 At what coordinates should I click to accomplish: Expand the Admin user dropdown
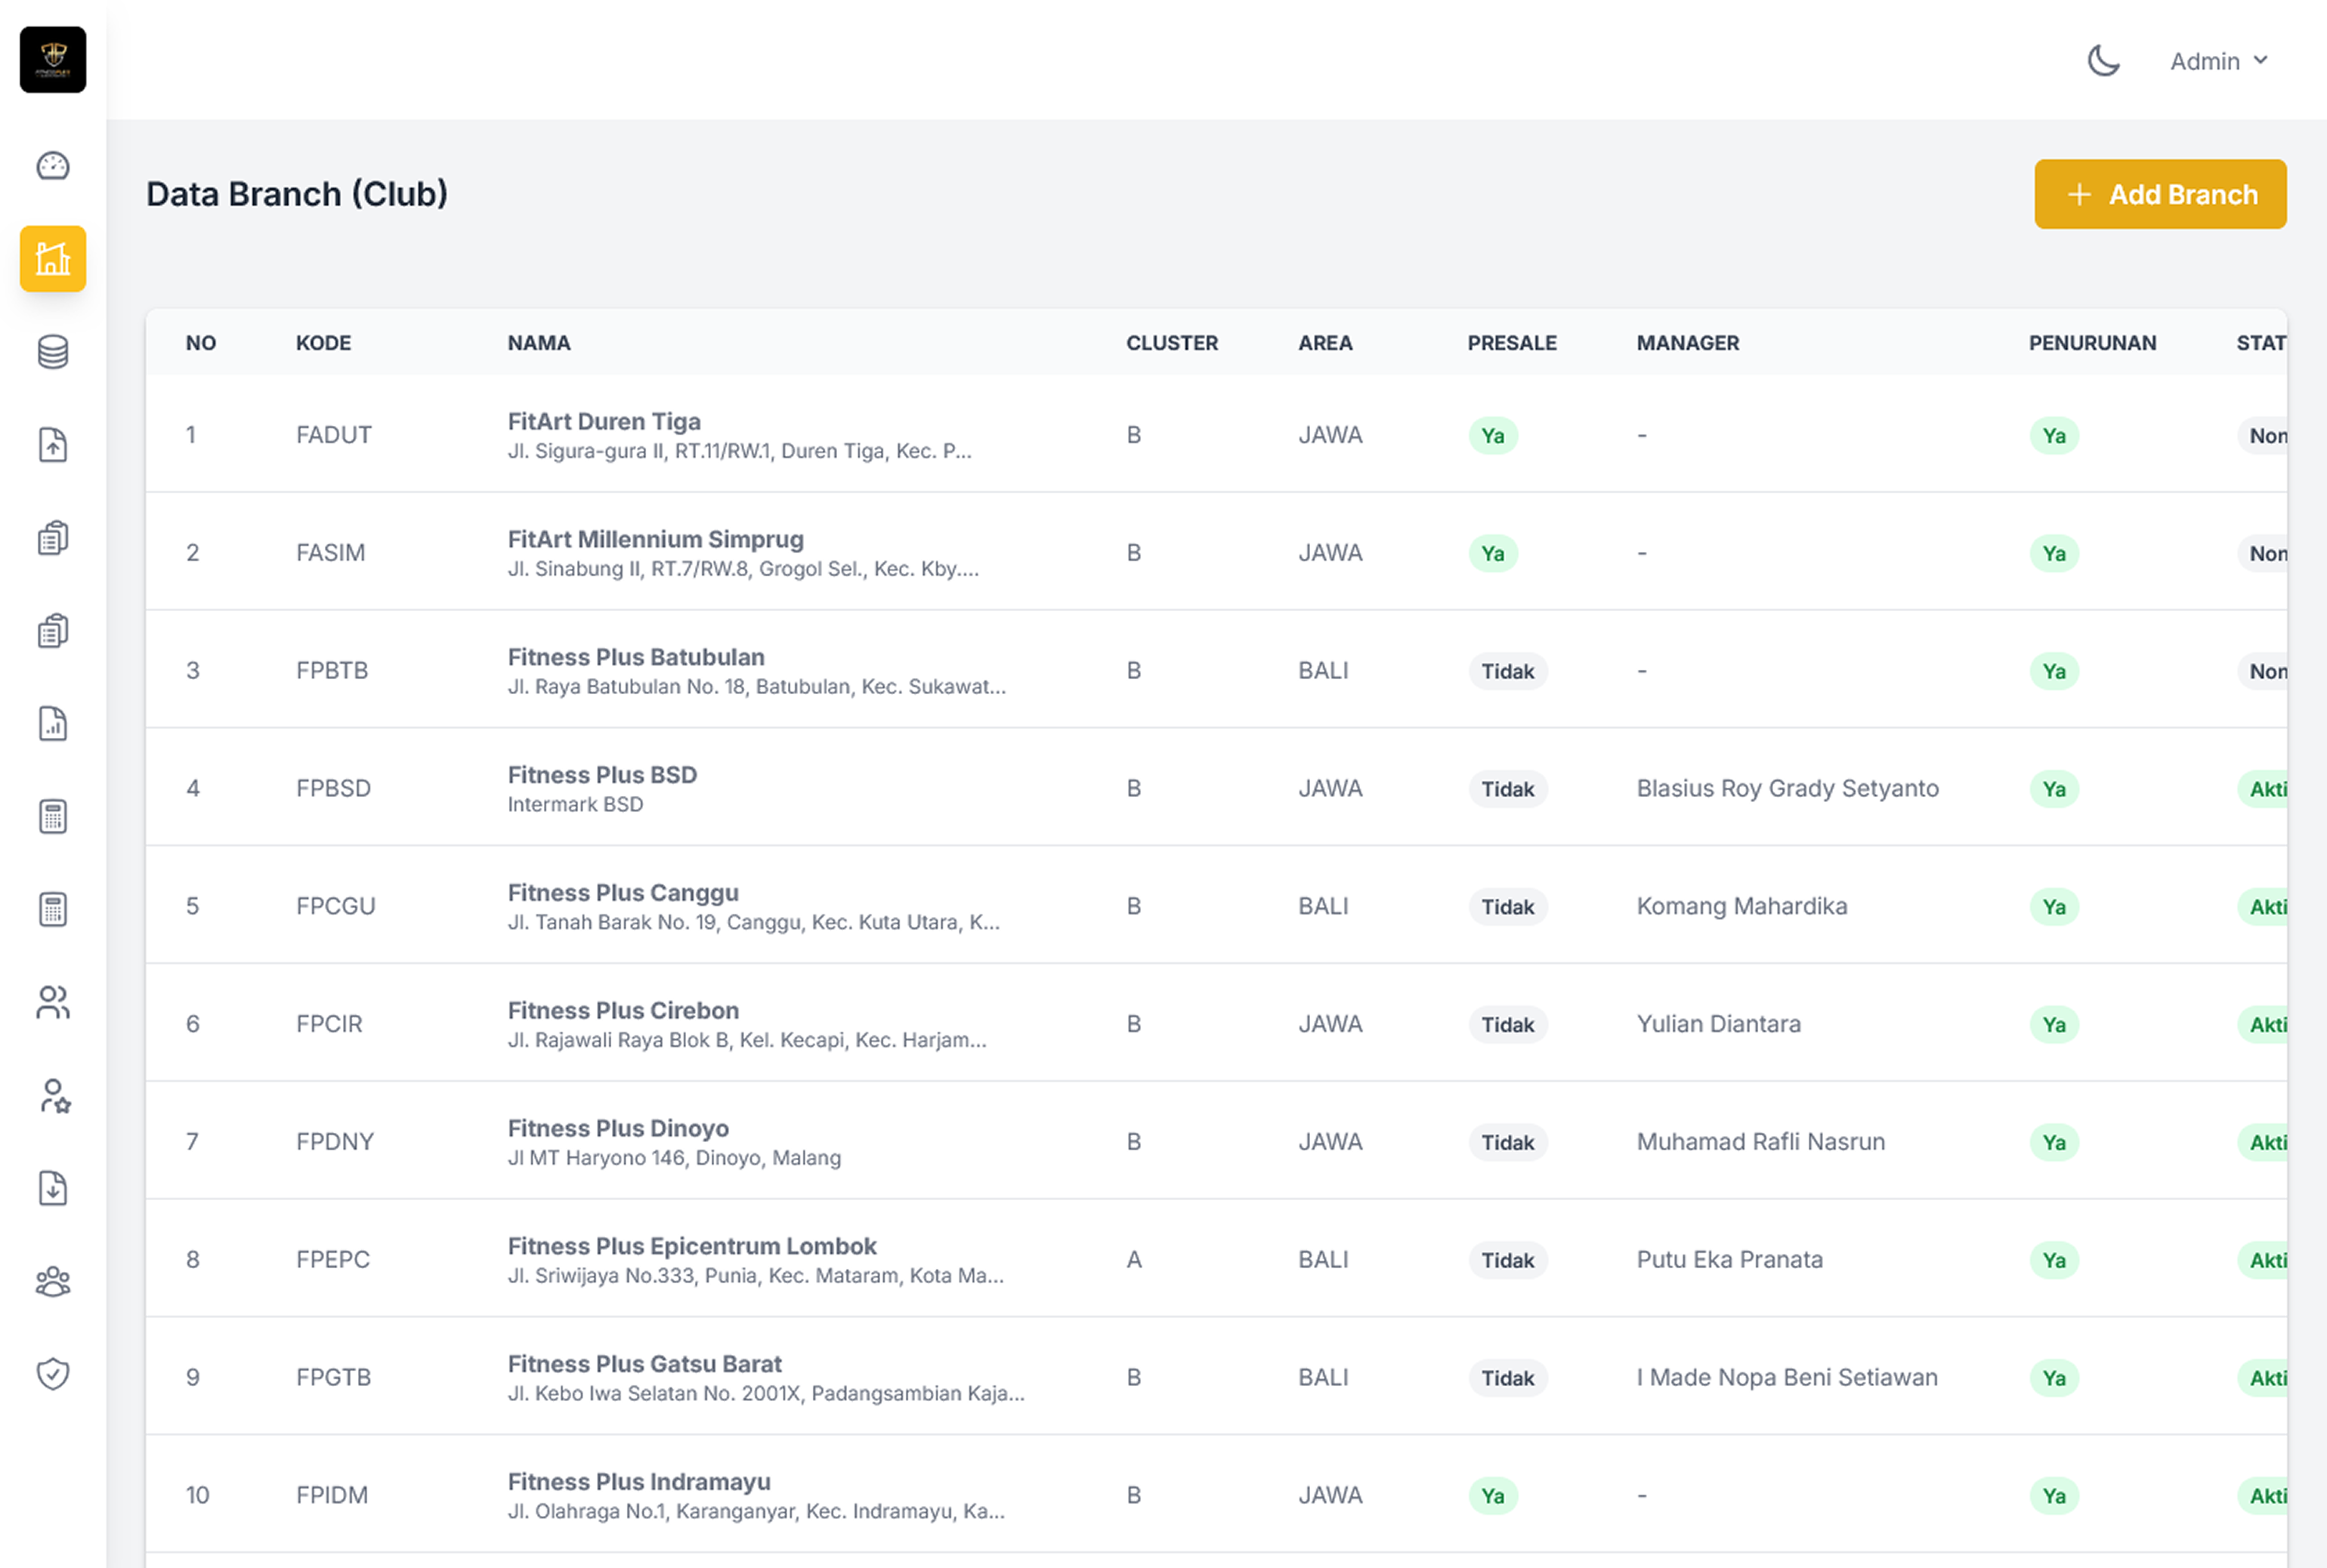click(2218, 61)
